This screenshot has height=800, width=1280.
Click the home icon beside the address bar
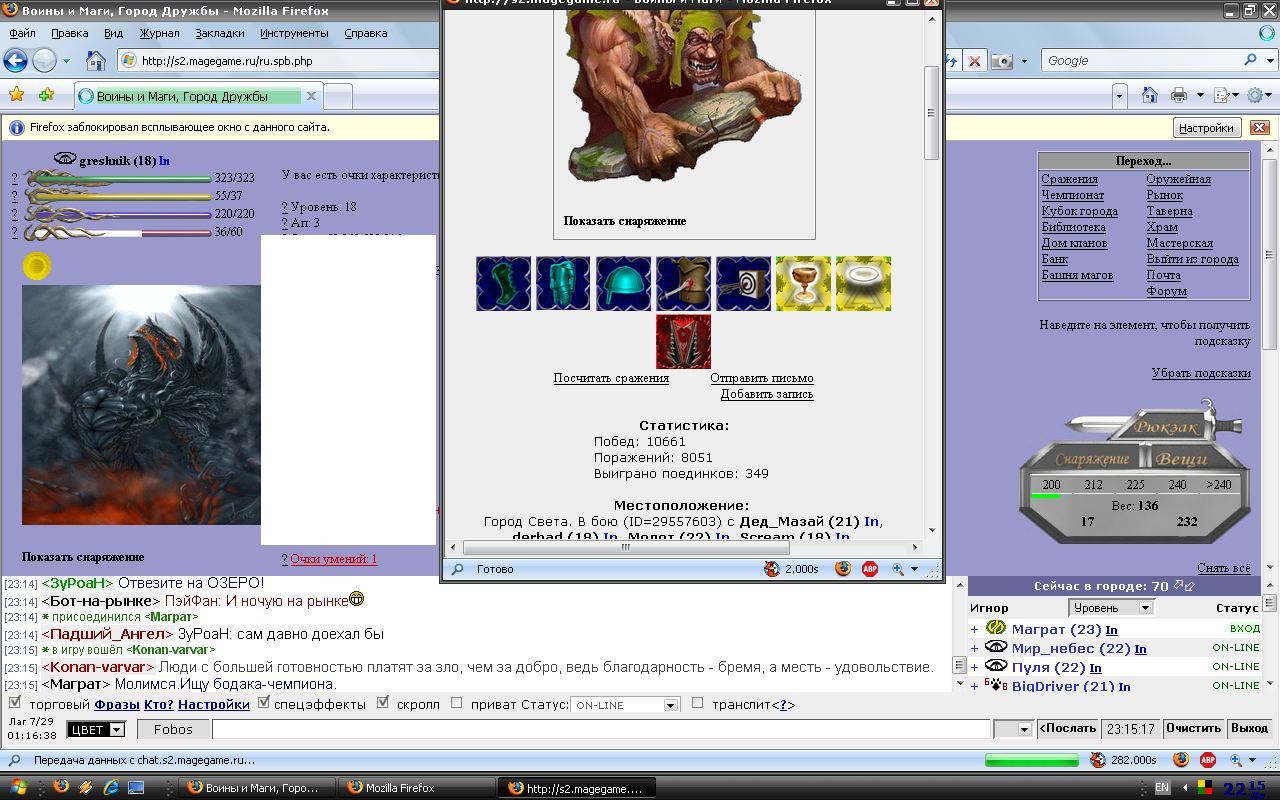click(x=96, y=61)
